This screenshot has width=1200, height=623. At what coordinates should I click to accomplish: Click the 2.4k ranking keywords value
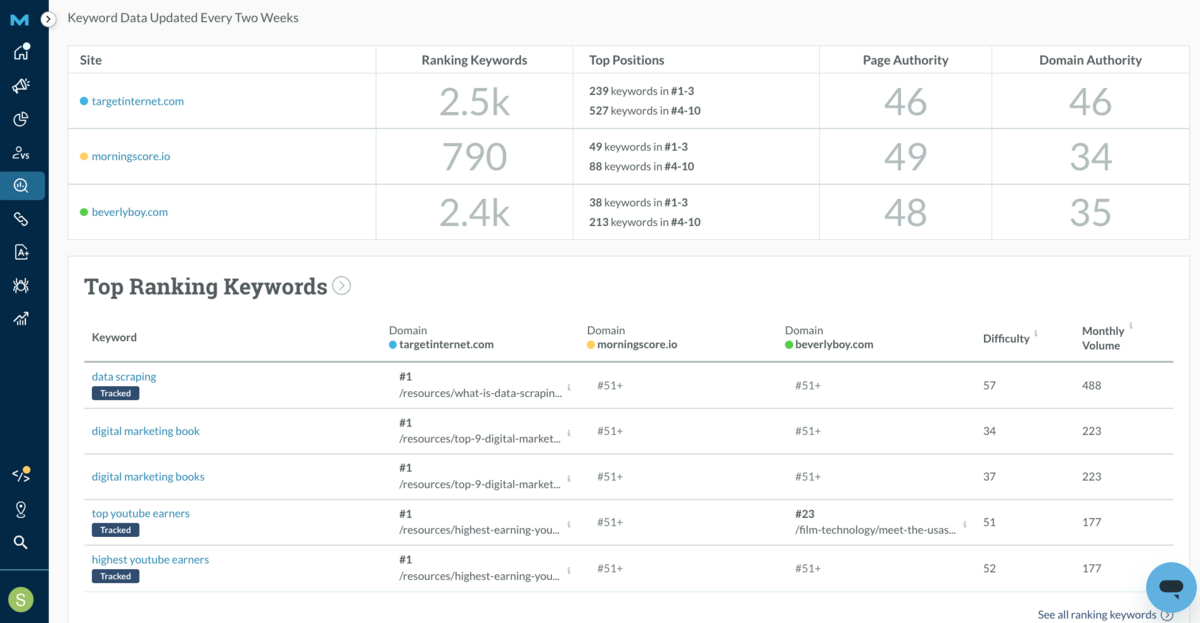click(x=474, y=212)
